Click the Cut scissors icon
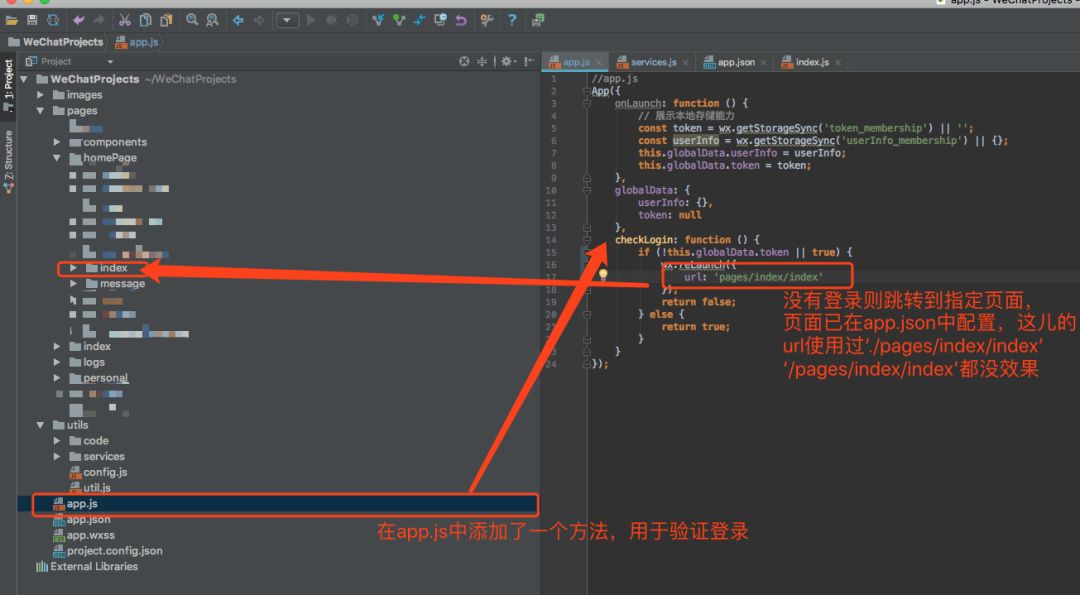 (x=125, y=21)
